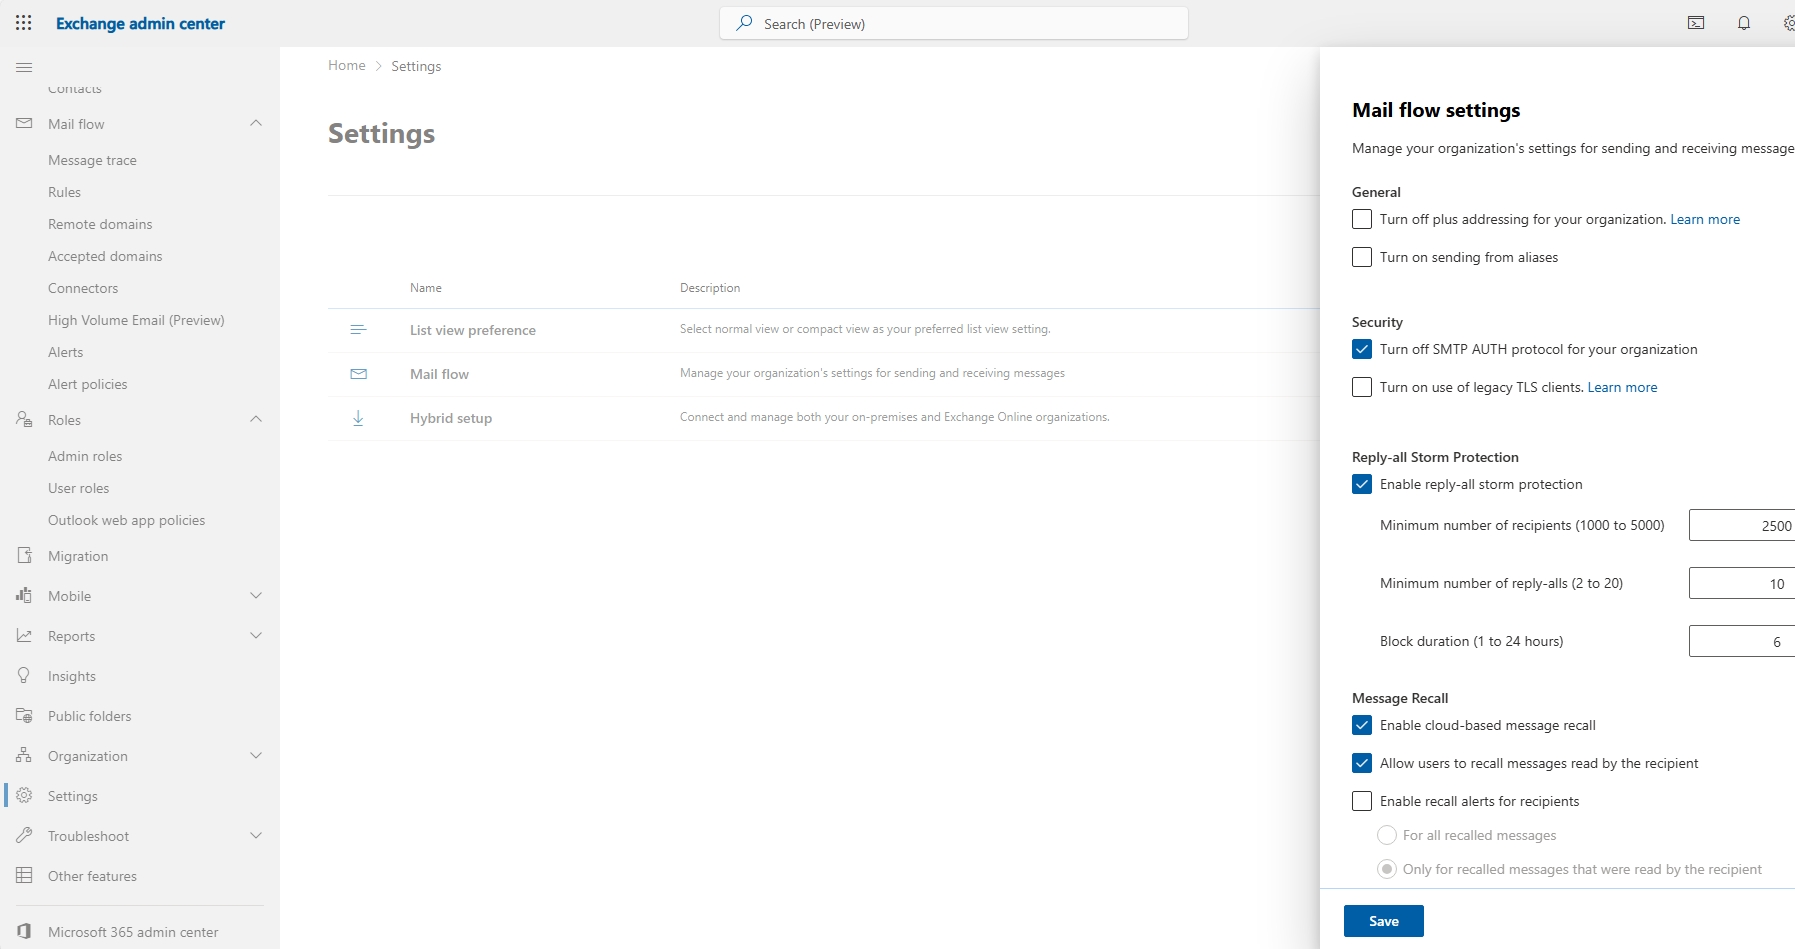Uncheck Enable cloud-based message recall

(1362, 725)
